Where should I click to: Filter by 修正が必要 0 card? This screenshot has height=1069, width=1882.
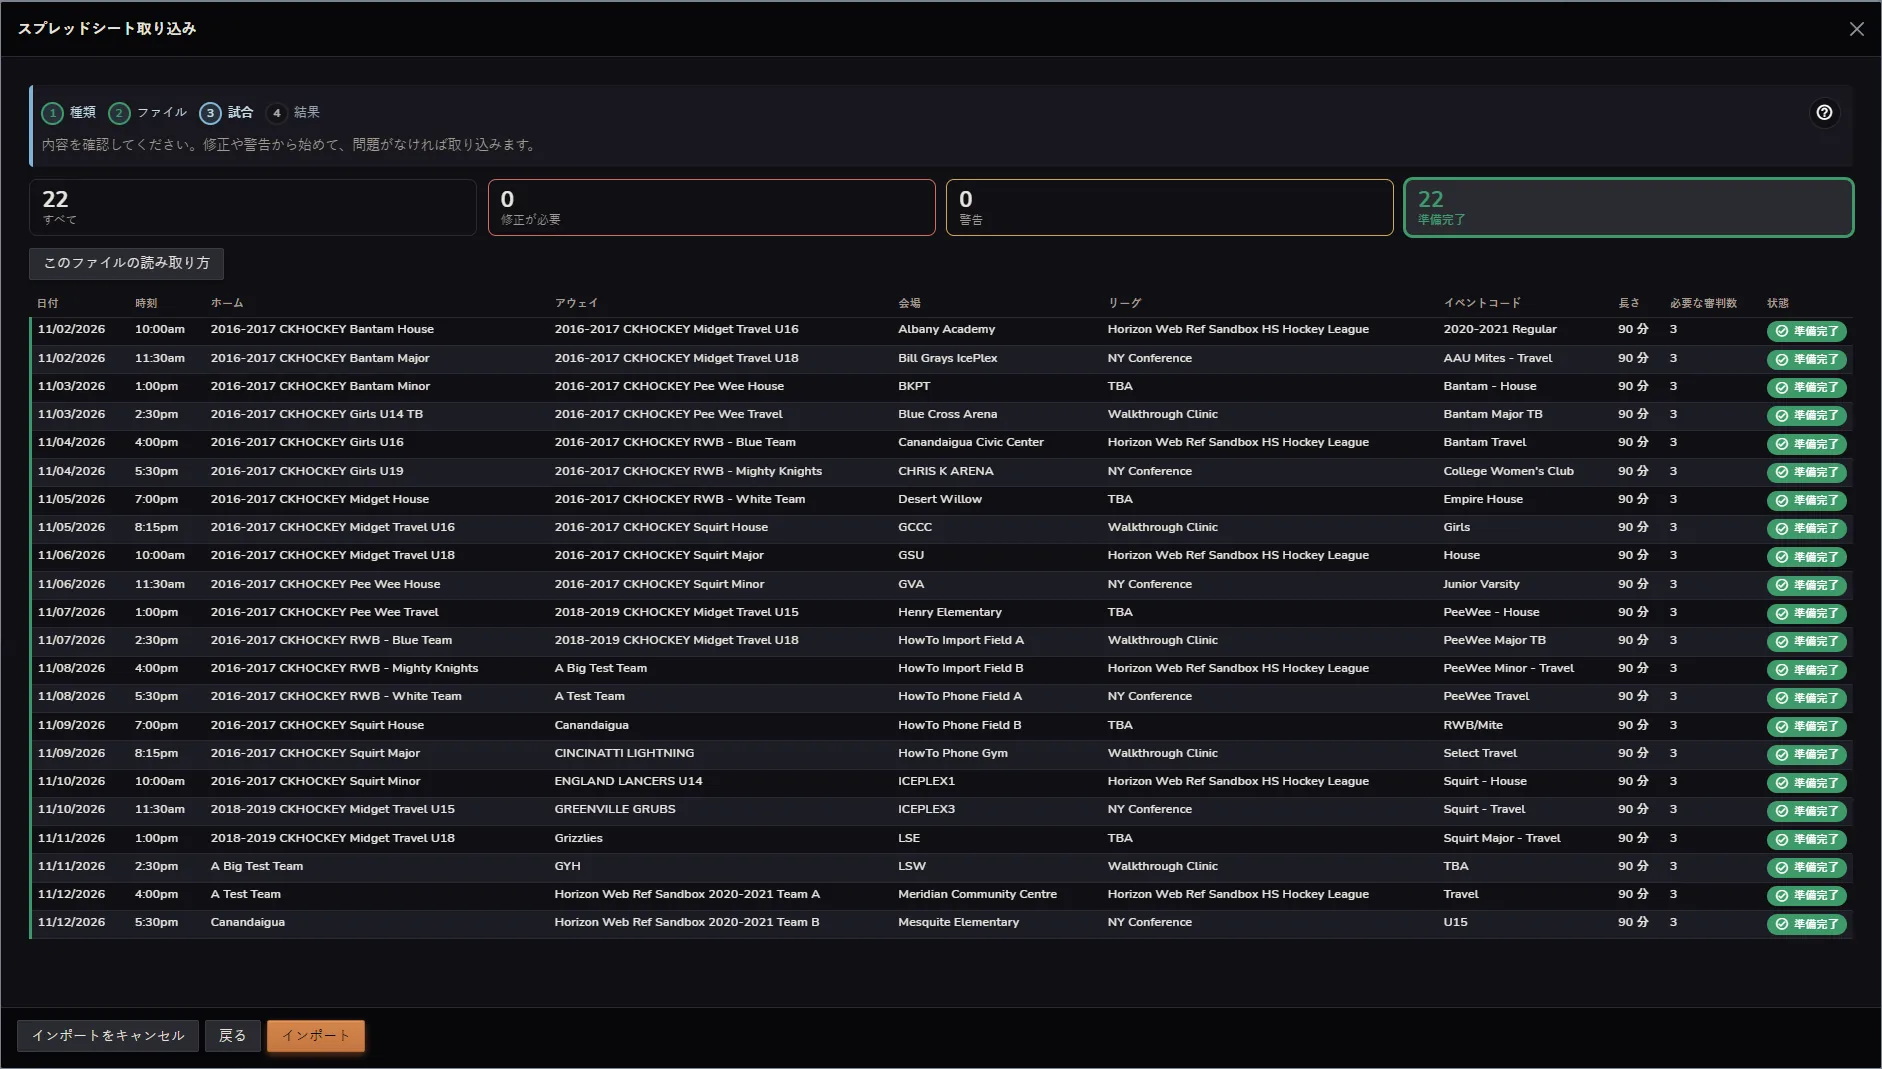tap(711, 207)
